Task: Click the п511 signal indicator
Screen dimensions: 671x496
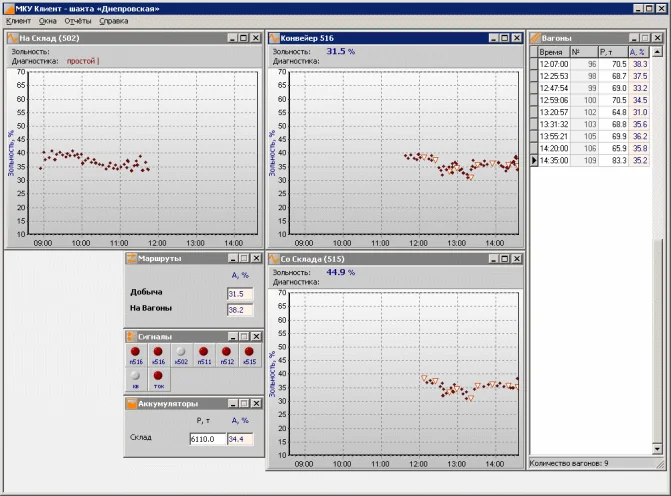Action: click(x=204, y=353)
